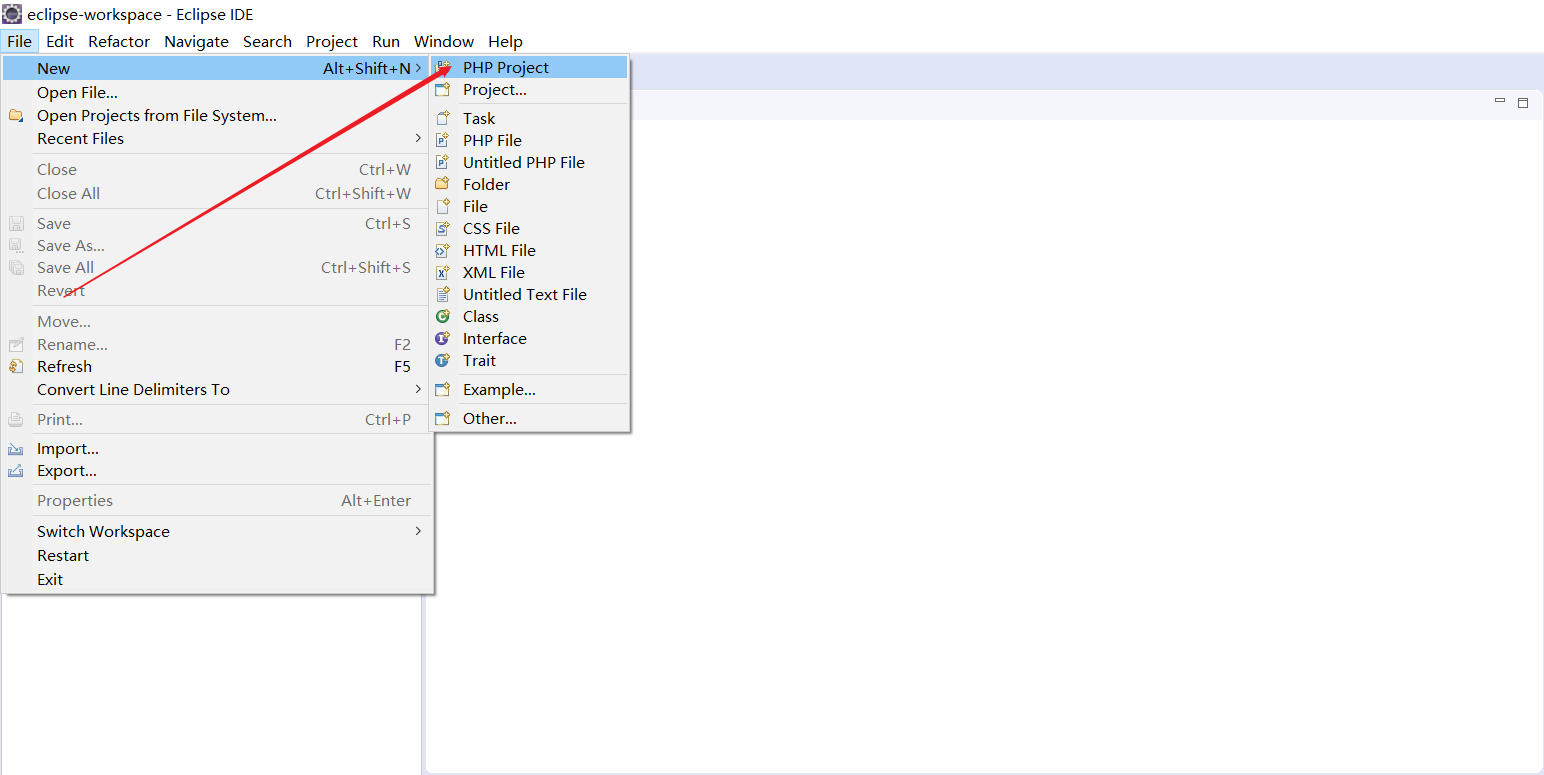Open the Project menu
The height and width of the screenshot is (775, 1544).
[332, 41]
